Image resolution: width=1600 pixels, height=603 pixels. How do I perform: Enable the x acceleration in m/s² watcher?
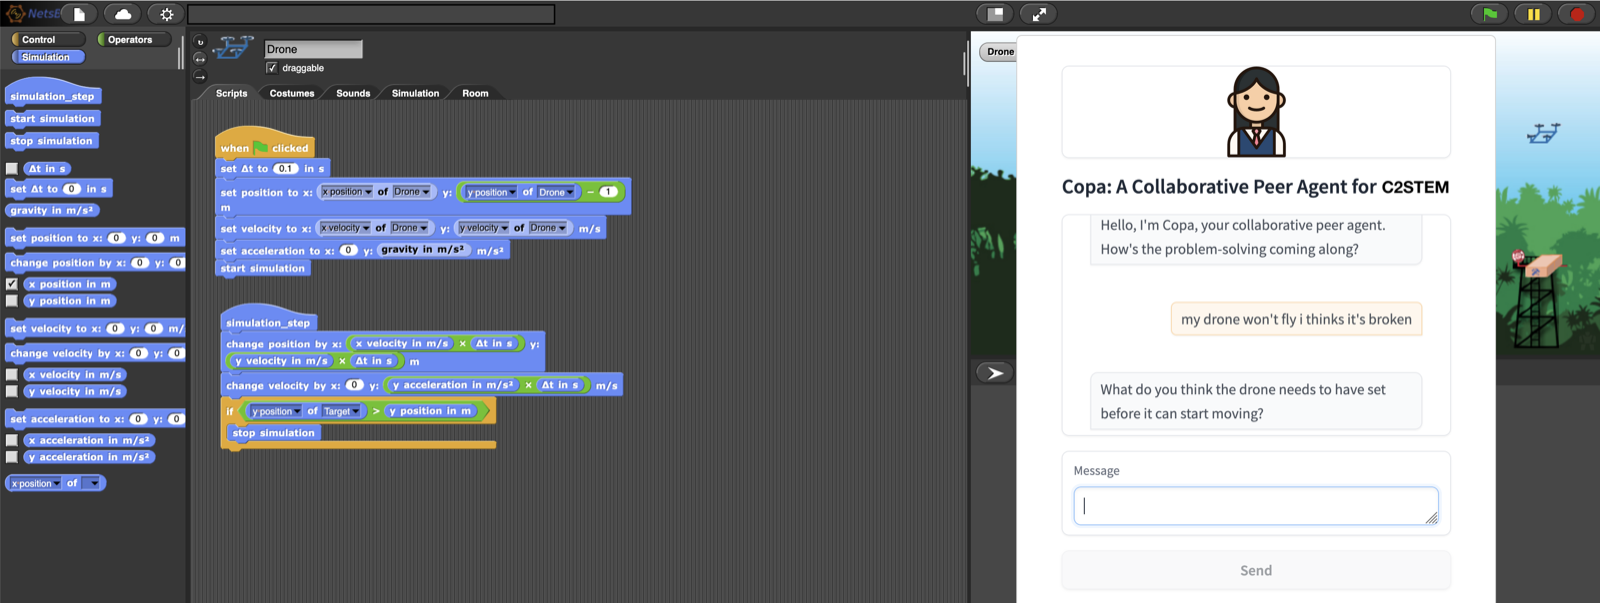click(12, 440)
